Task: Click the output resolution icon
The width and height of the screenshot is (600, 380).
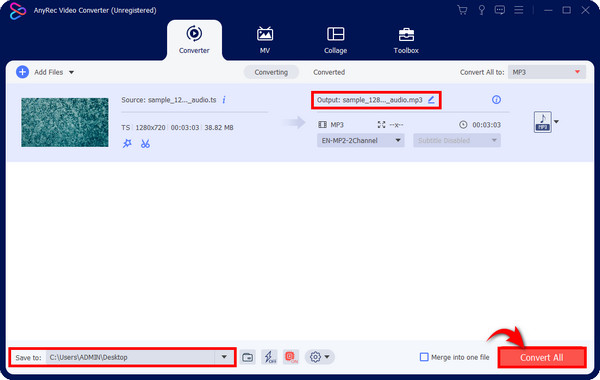Action: tap(381, 125)
